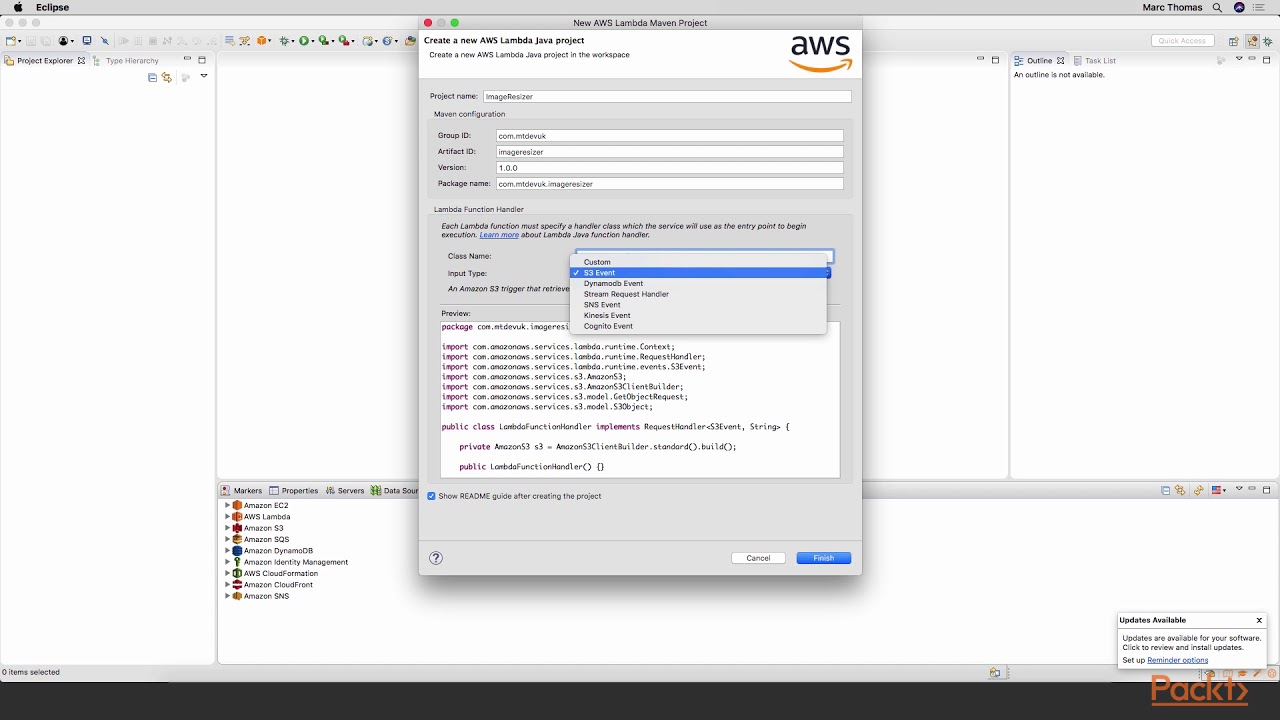Image resolution: width=1280 pixels, height=720 pixels.
Task: Expand the Amazon SNS tree node
Action: coord(227,596)
